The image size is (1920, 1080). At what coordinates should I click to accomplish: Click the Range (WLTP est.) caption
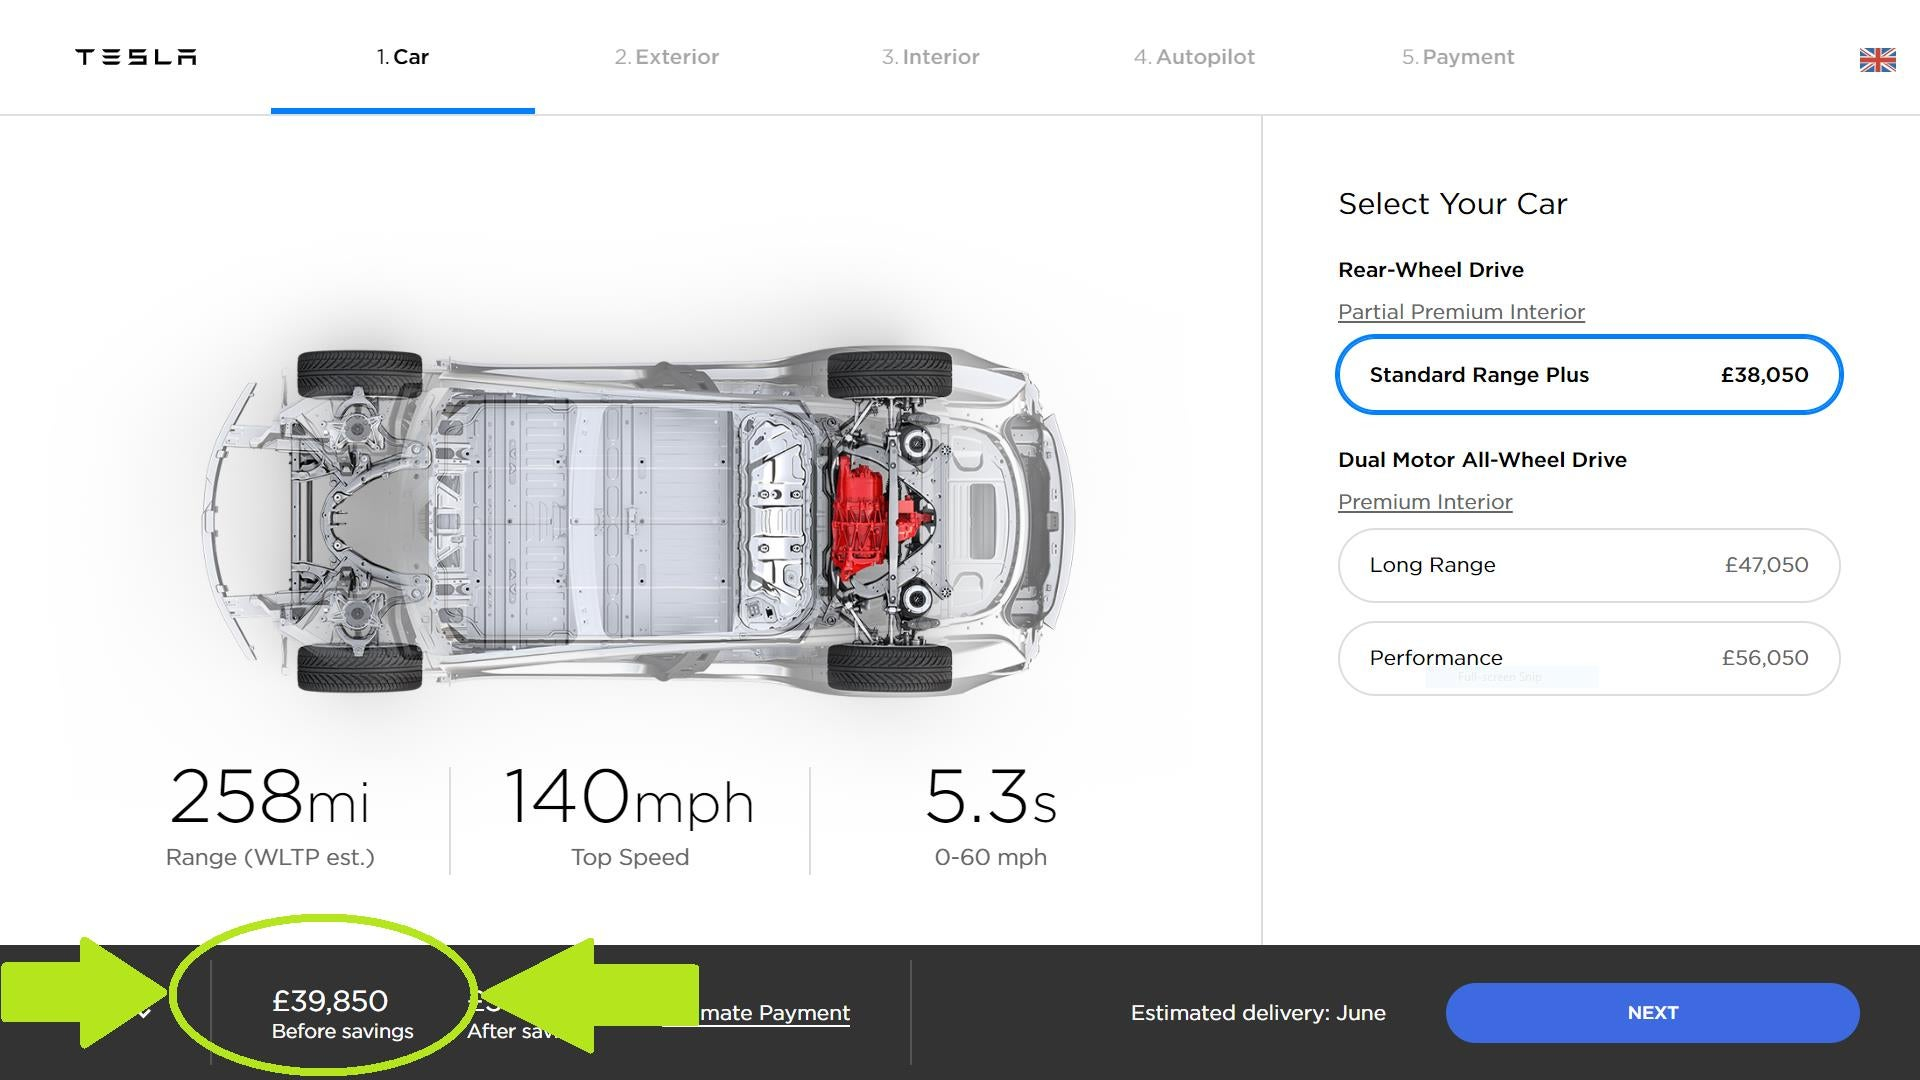(270, 858)
